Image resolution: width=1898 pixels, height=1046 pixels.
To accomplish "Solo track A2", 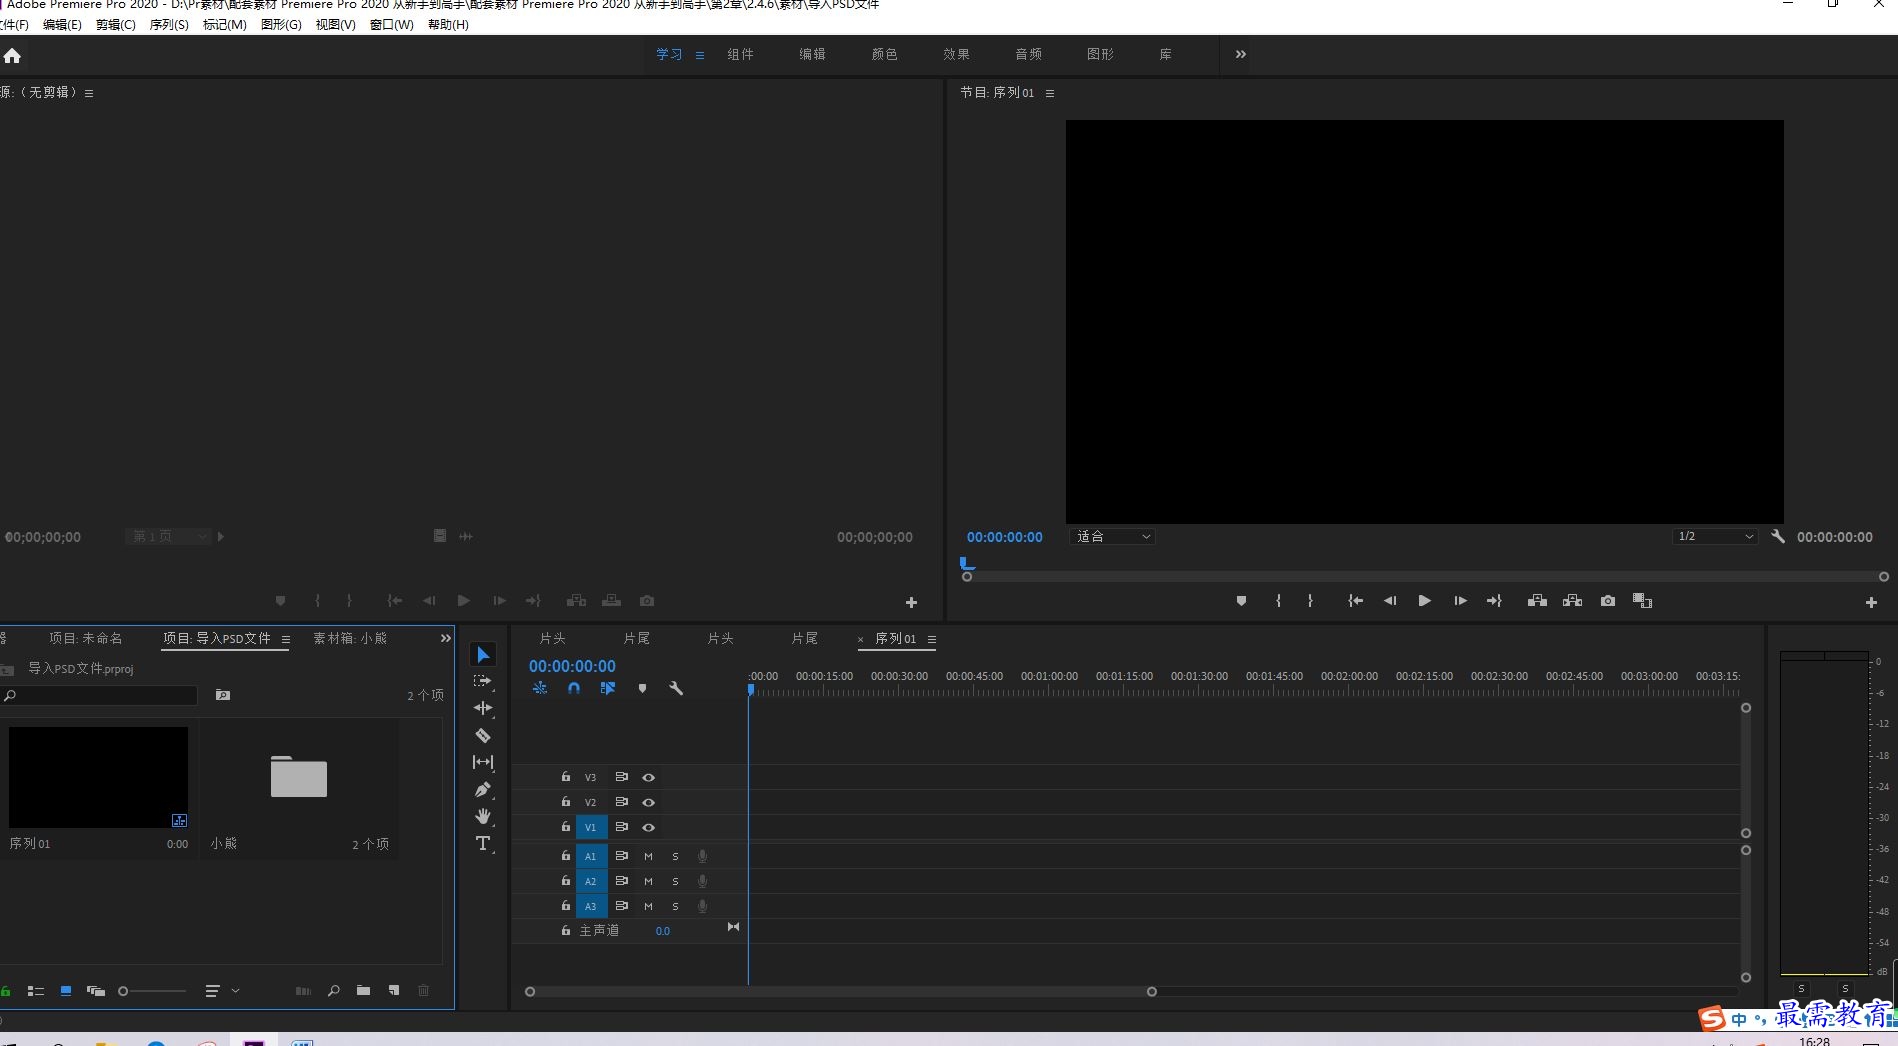I will 675,881.
